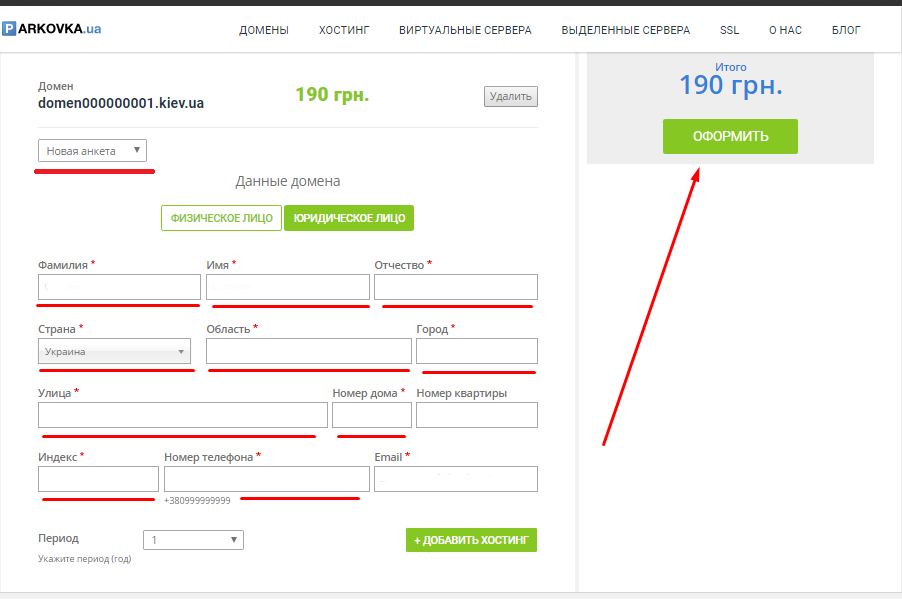Focus the Email input field
902x599 pixels.
click(x=455, y=479)
